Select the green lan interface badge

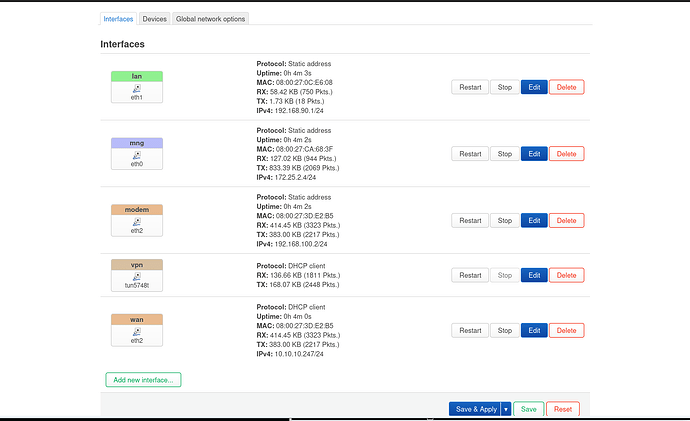[137, 77]
